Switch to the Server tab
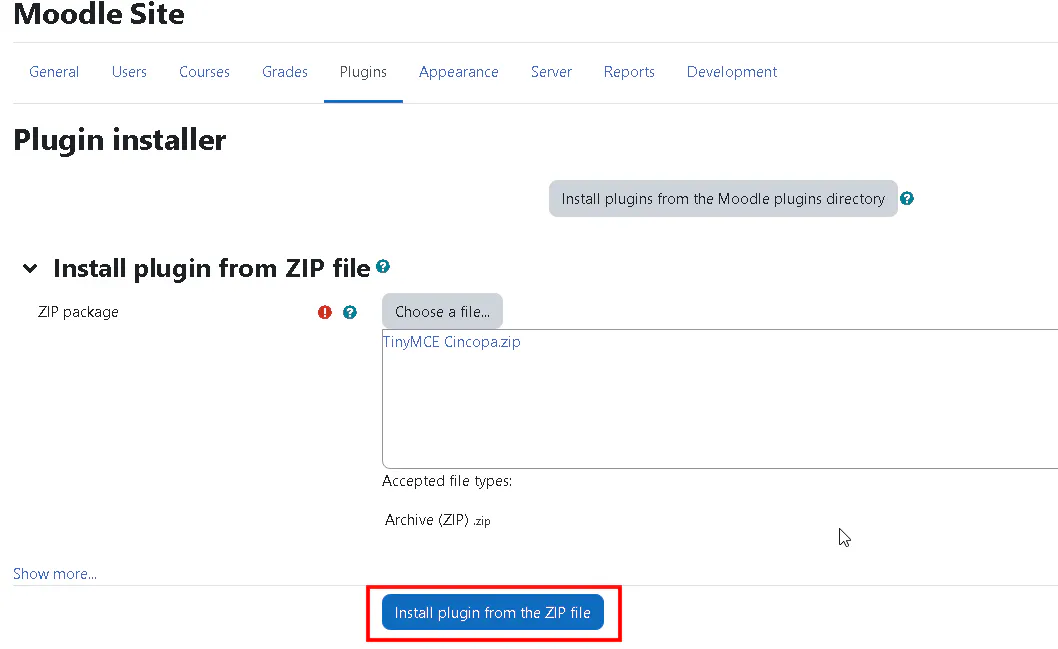This screenshot has height=649, width=1058. pos(551,72)
